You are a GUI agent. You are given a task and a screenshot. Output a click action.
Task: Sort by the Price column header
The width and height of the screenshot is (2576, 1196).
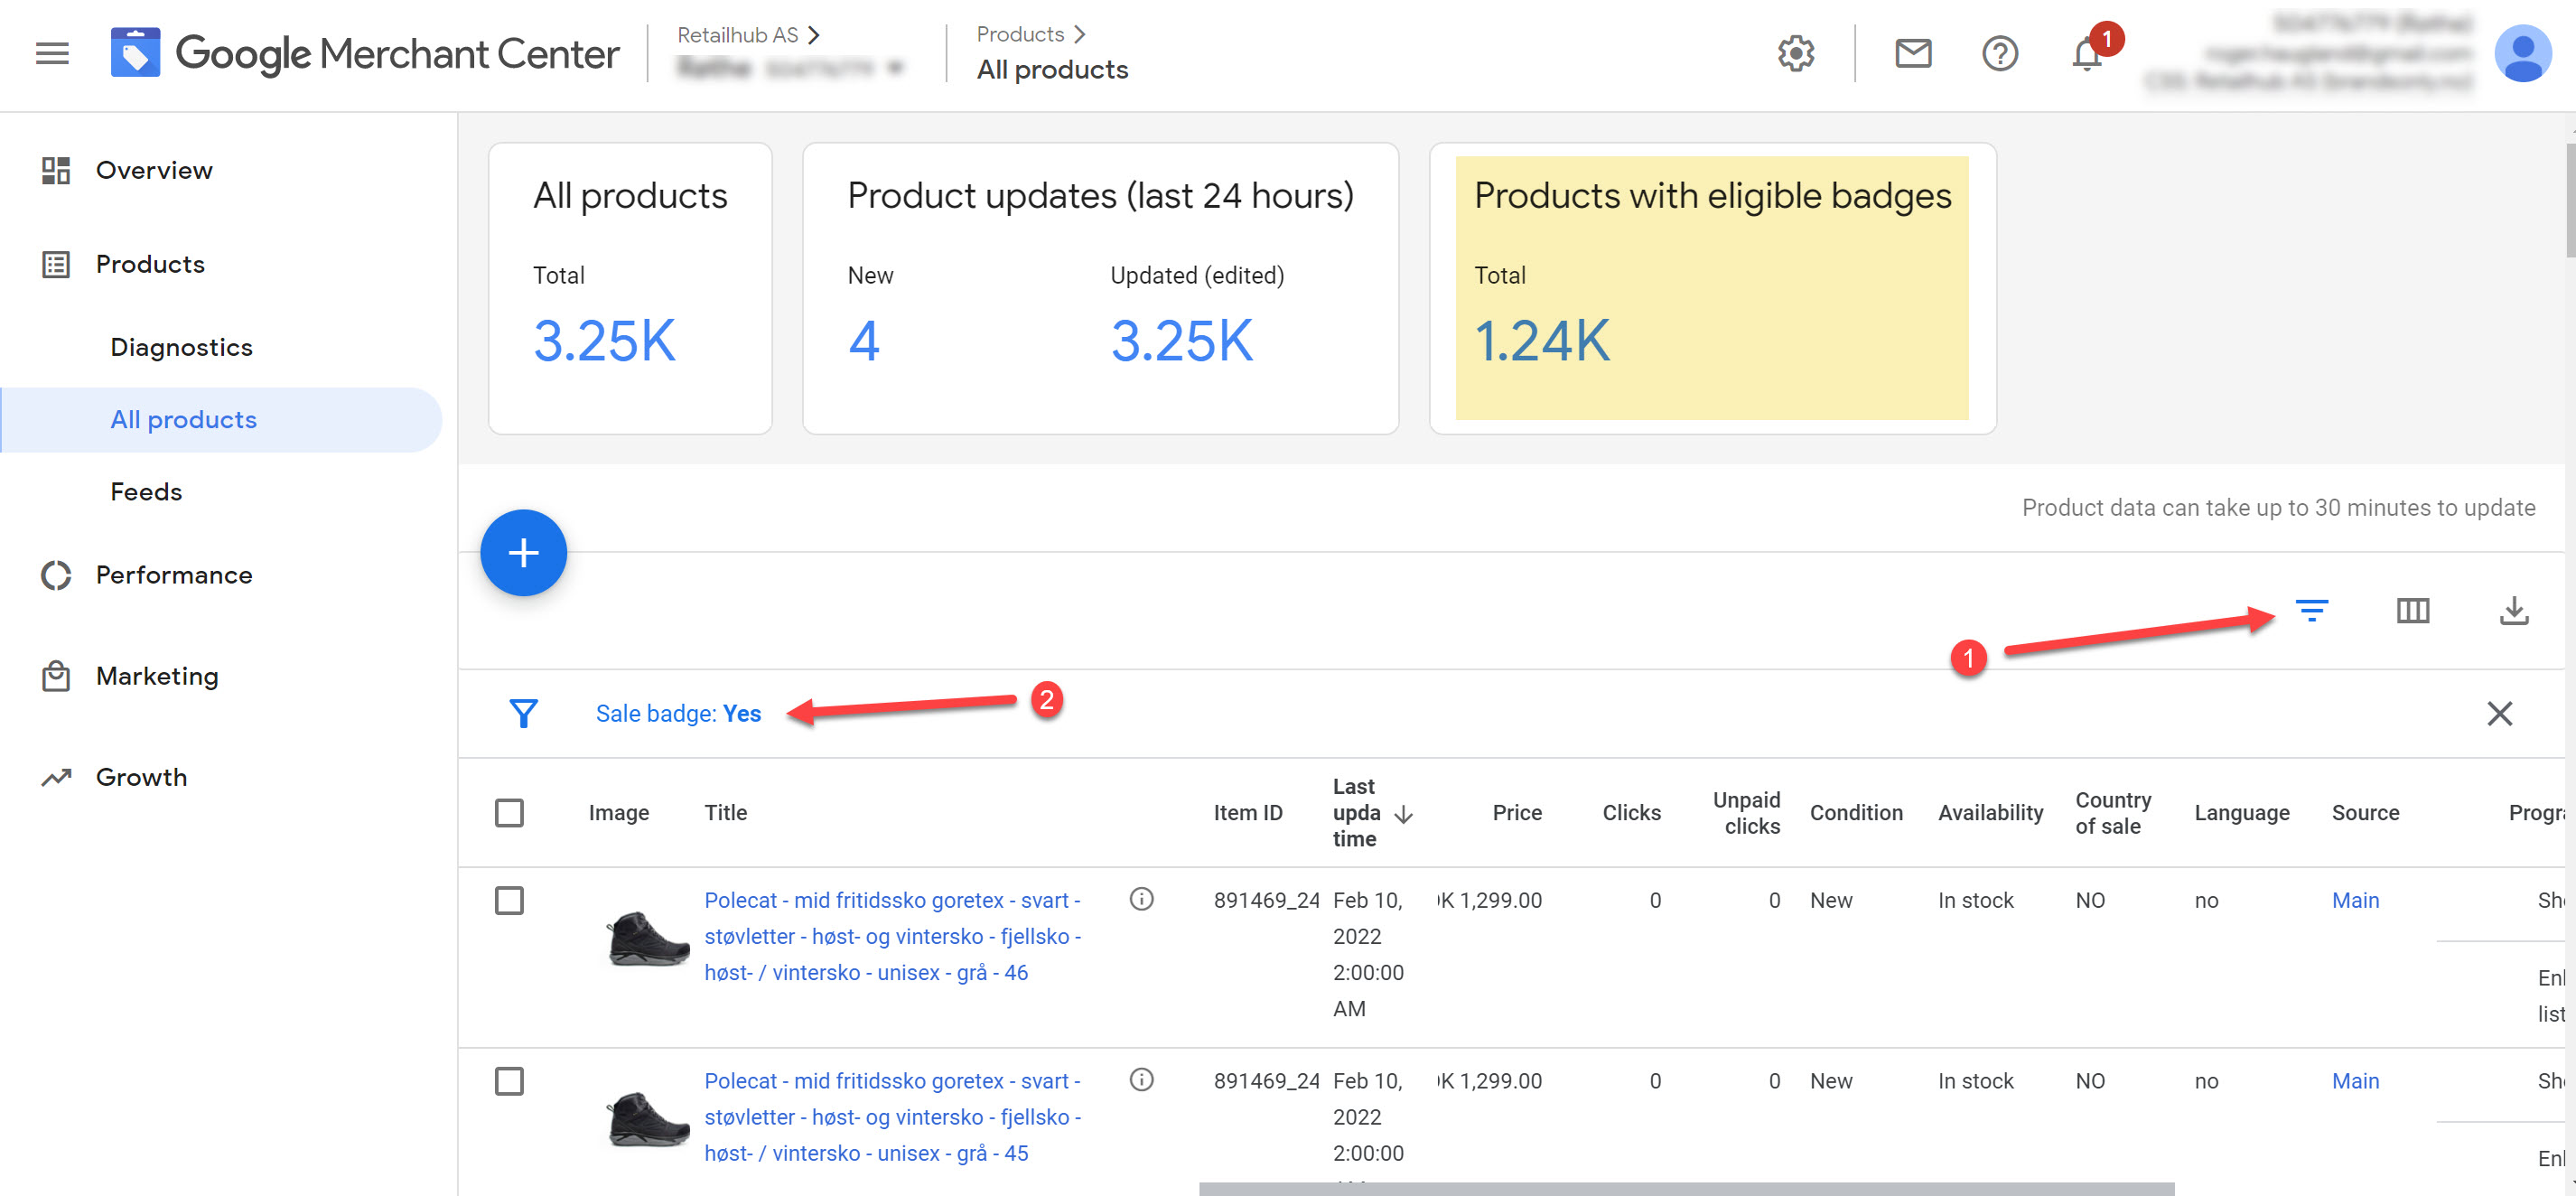tap(1516, 813)
